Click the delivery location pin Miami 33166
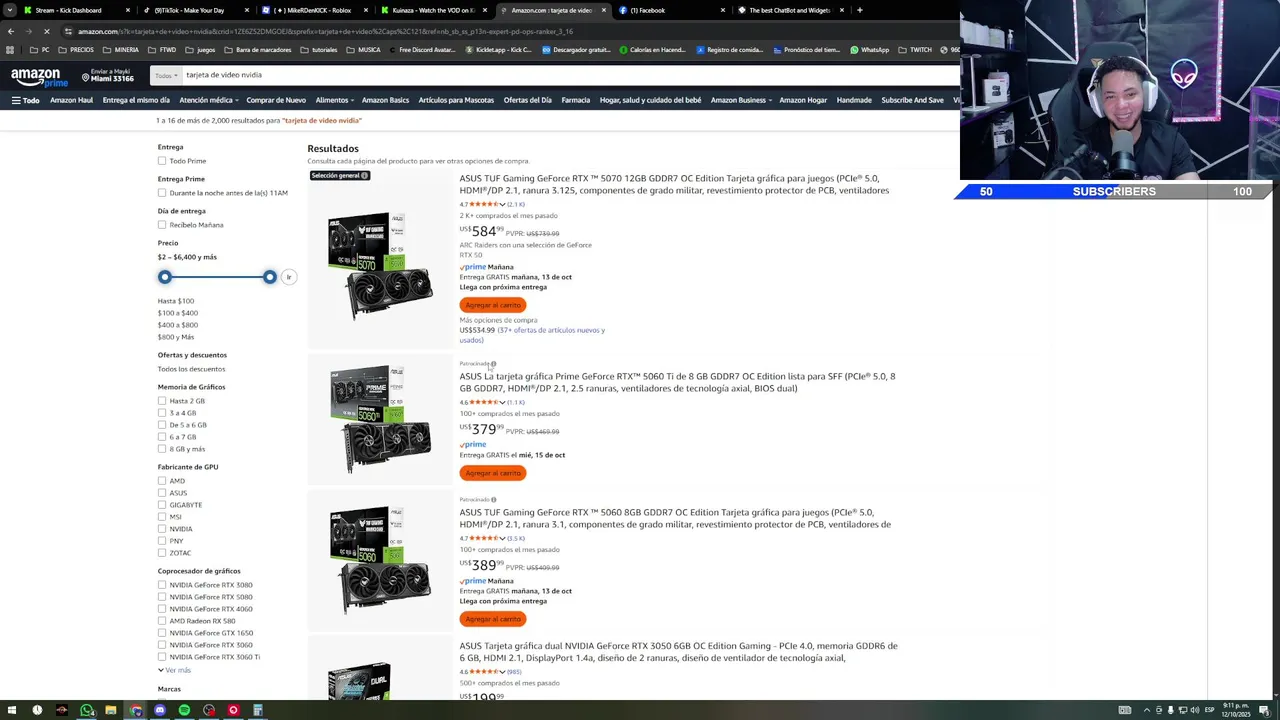This screenshot has width=1280, height=720. [x=108, y=75]
